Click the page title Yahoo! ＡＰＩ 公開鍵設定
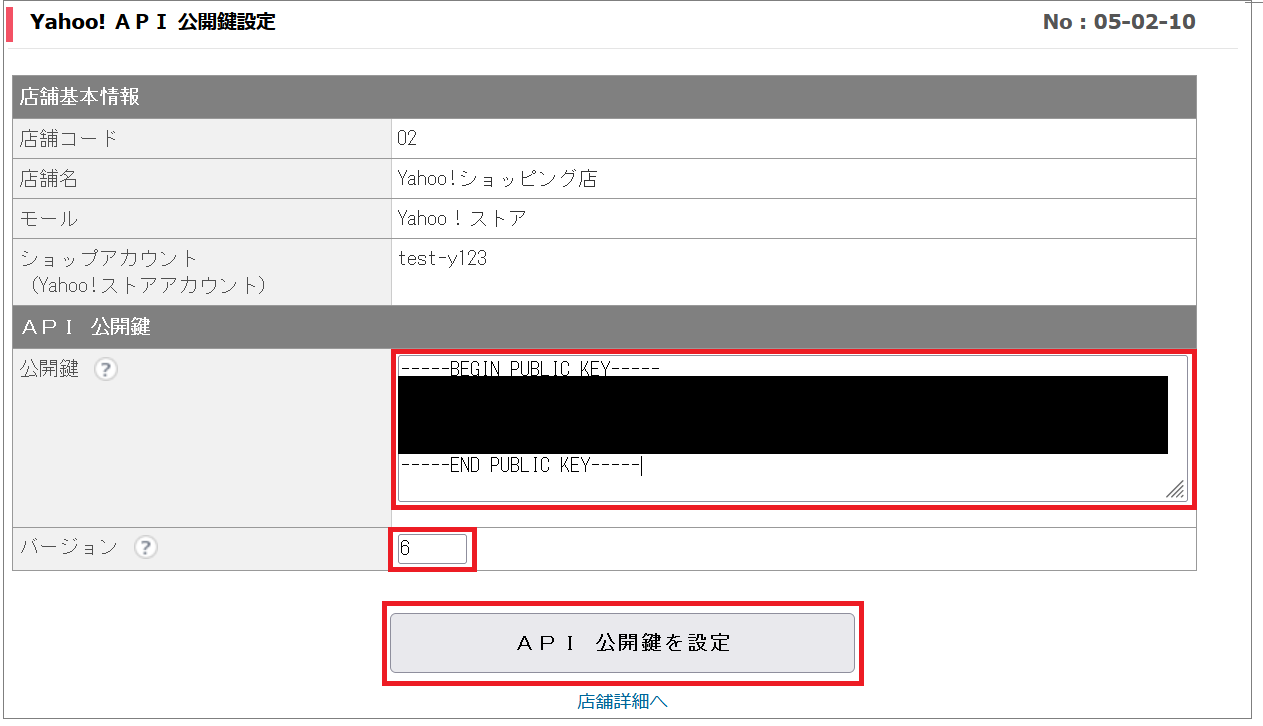Image resolution: width=1263 pixels, height=726 pixels. 152,22
